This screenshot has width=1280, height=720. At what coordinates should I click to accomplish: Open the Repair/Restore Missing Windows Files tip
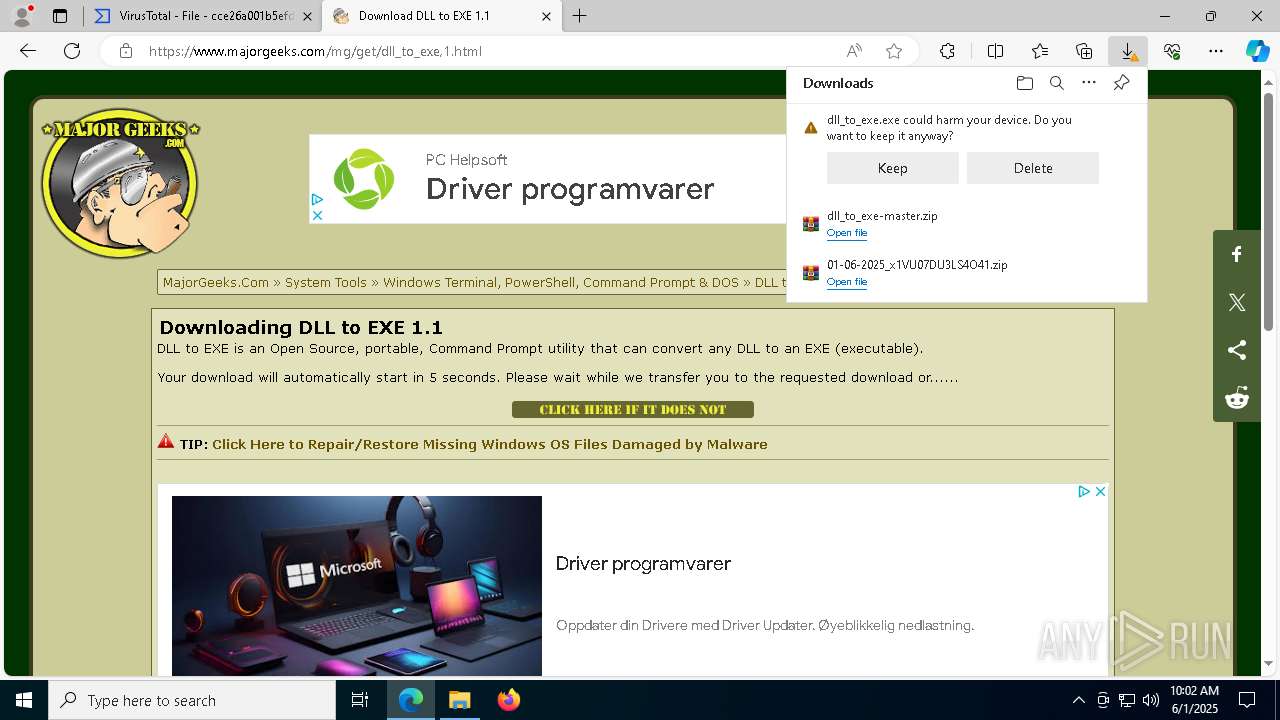(489, 444)
